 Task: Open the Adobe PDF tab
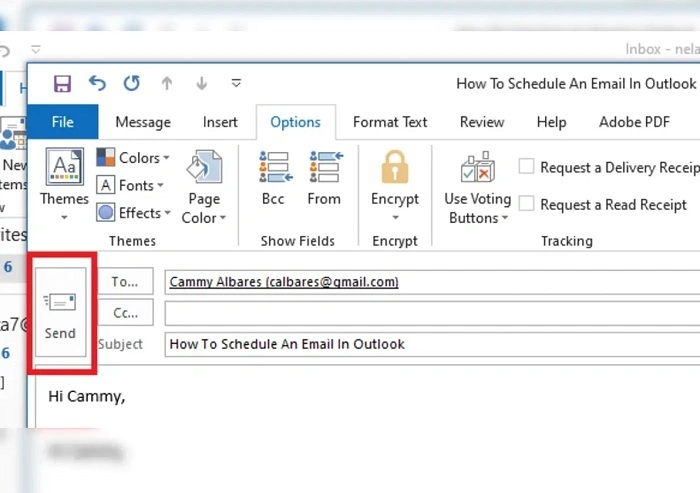click(x=634, y=122)
